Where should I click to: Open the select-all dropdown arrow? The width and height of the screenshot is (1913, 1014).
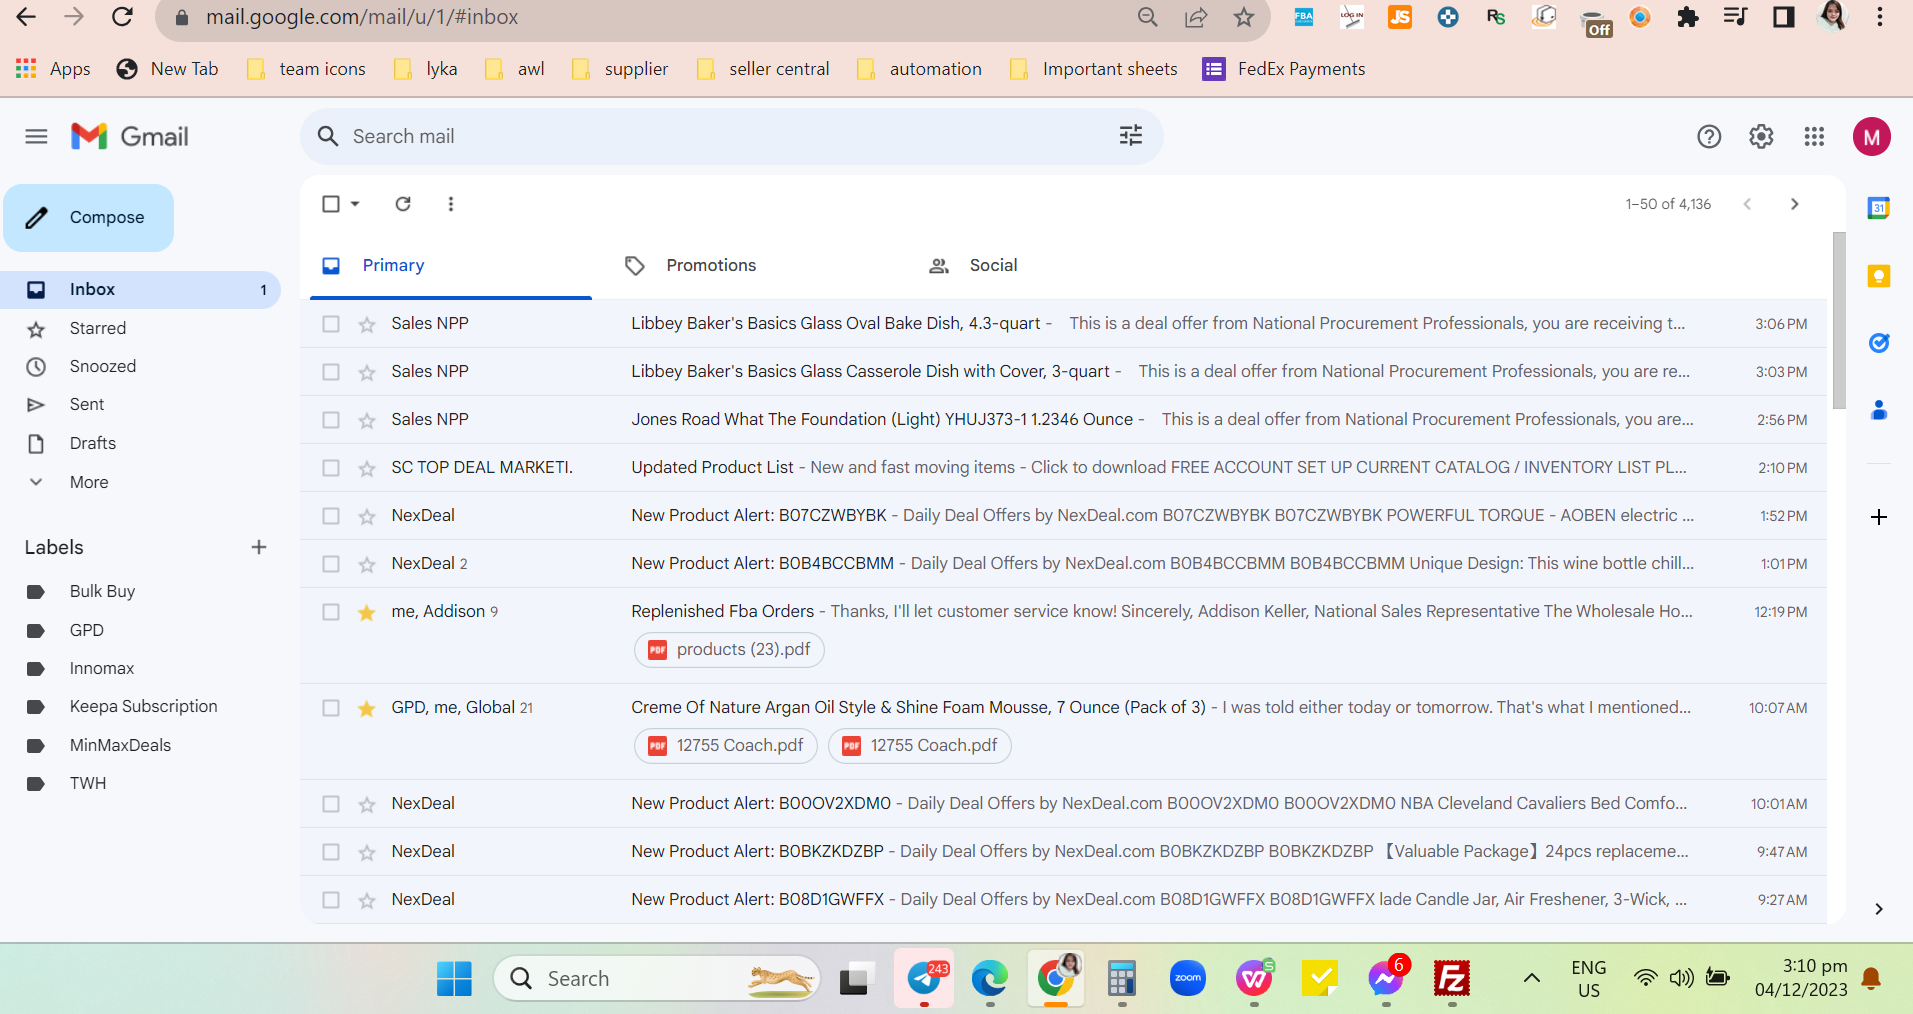tap(355, 204)
